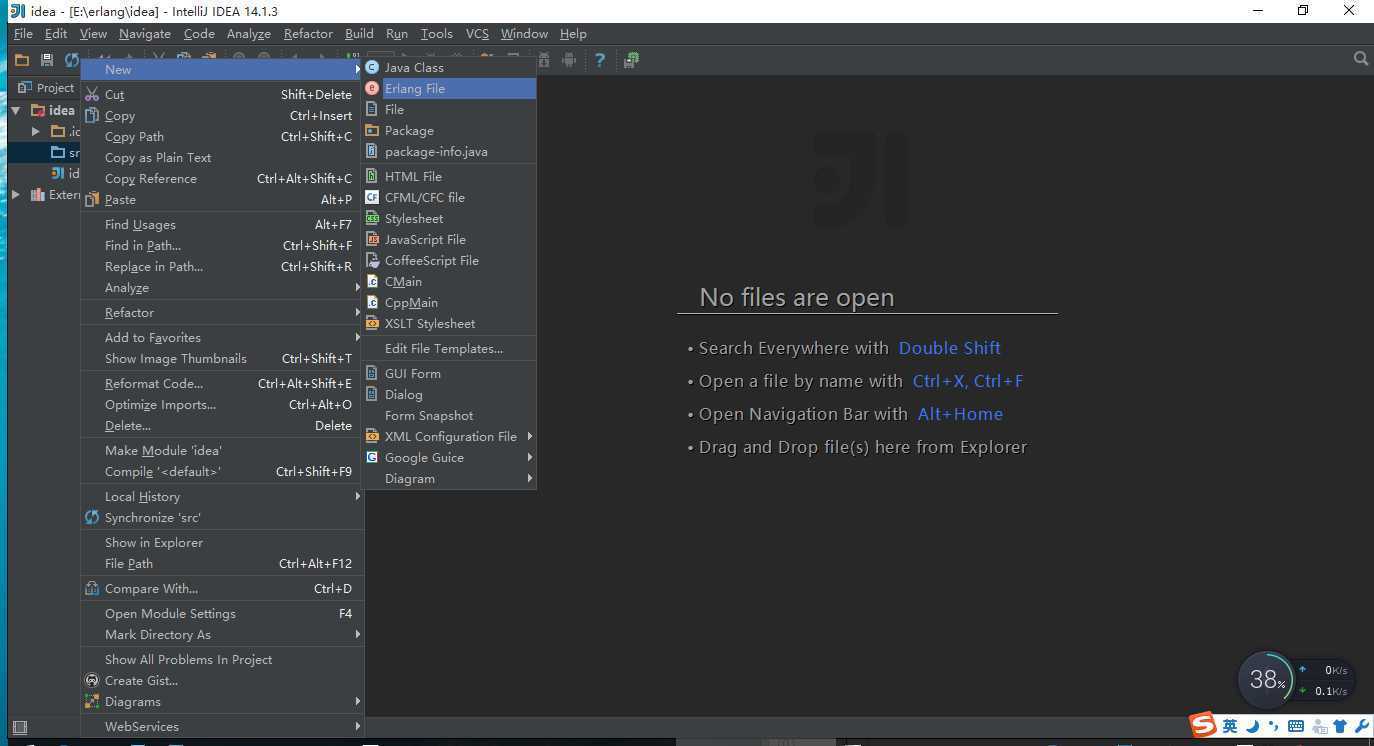Screen dimensions: 1374x746
Task: Expand the External Libraries tree node
Action: tap(16, 194)
